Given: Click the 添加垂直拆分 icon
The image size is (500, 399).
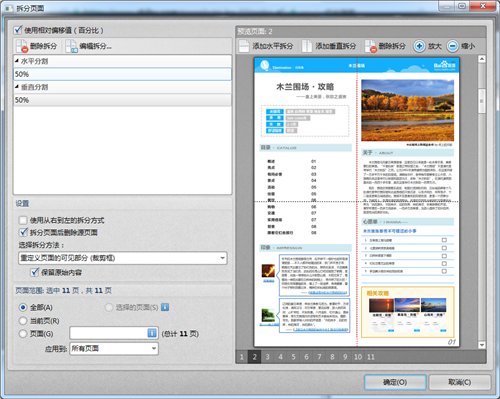Looking at the screenshot, I should 307,46.
